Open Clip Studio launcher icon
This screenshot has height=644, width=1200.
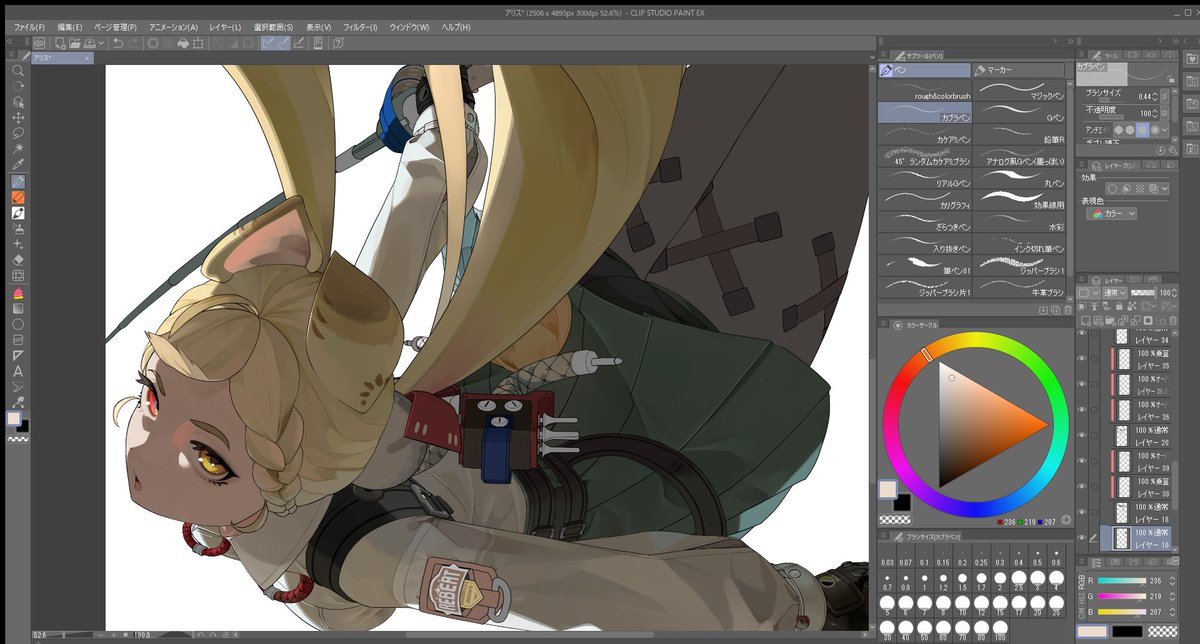coord(39,43)
